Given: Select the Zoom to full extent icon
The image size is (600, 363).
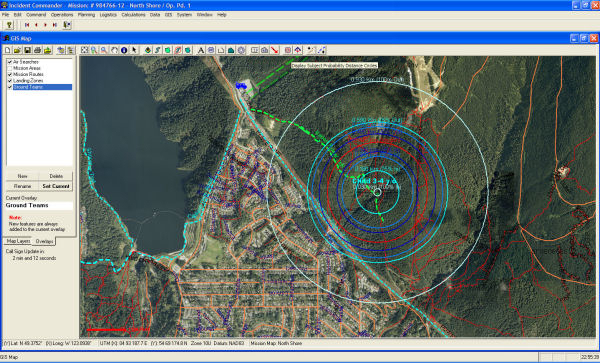Looking at the screenshot, I should pyautogui.click(x=84, y=50).
